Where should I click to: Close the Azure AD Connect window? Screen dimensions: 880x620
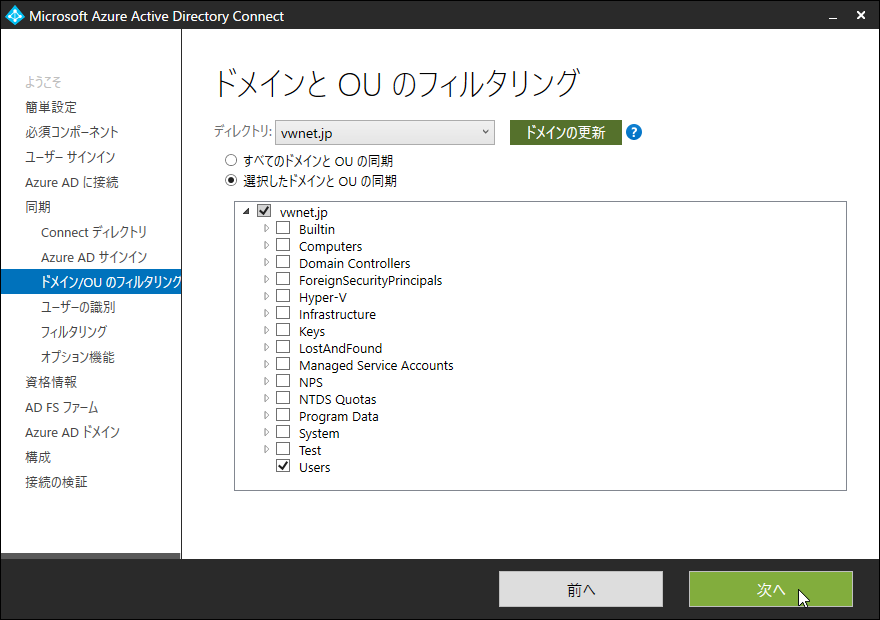point(861,16)
